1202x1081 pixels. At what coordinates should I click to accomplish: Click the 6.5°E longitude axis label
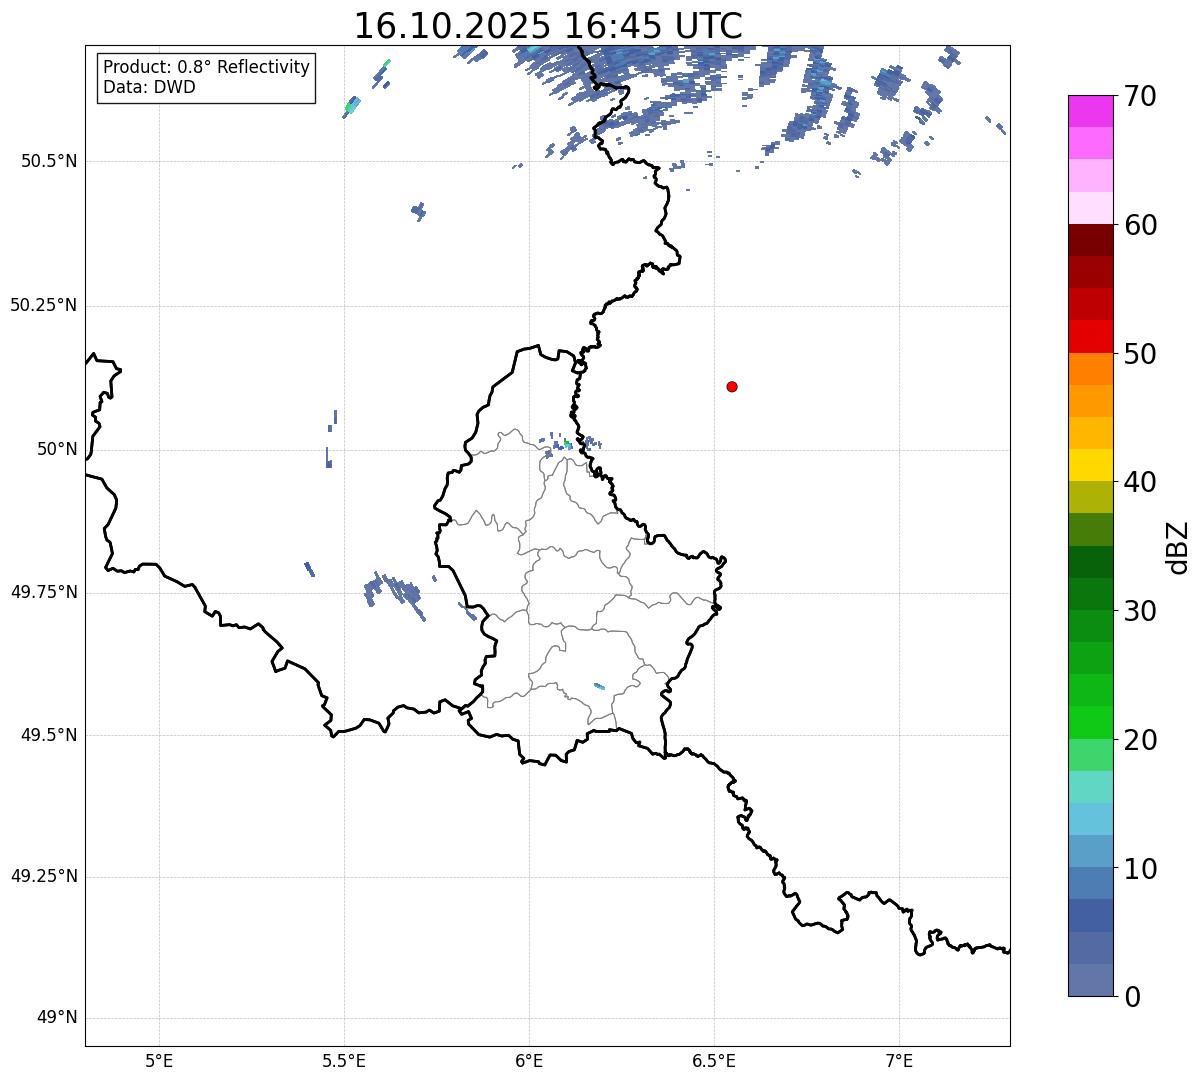714,1060
